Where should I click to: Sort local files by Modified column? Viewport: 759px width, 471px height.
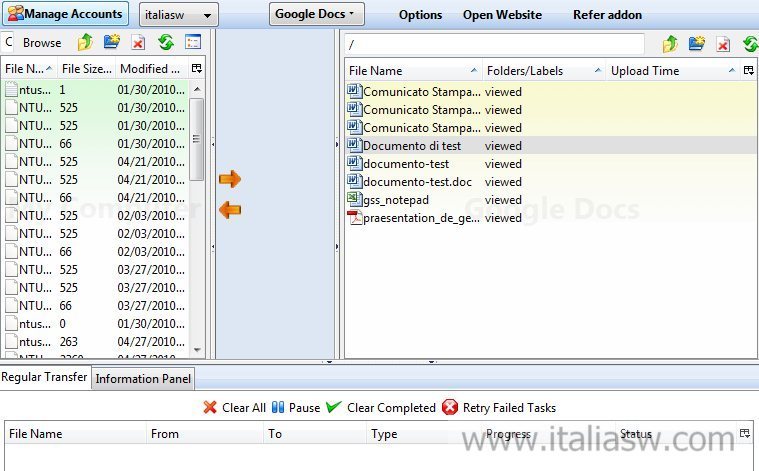(151, 69)
